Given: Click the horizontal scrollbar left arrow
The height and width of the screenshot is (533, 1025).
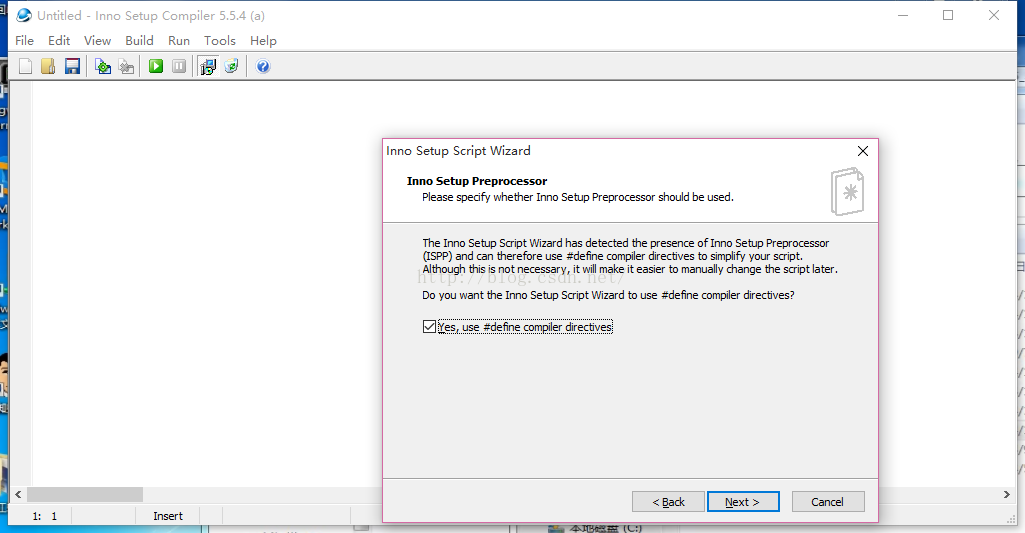Looking at the screenshot, I should 18,494.
